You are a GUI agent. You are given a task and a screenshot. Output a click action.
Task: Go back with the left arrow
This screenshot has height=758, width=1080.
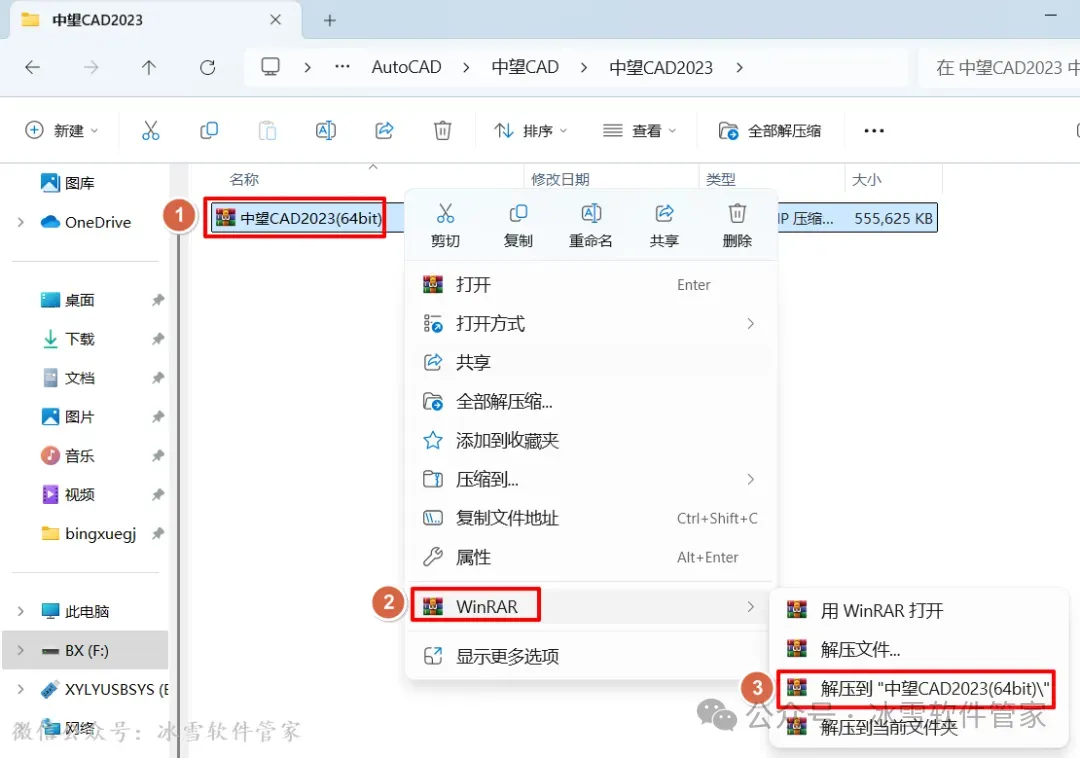(x=32, y=67)
